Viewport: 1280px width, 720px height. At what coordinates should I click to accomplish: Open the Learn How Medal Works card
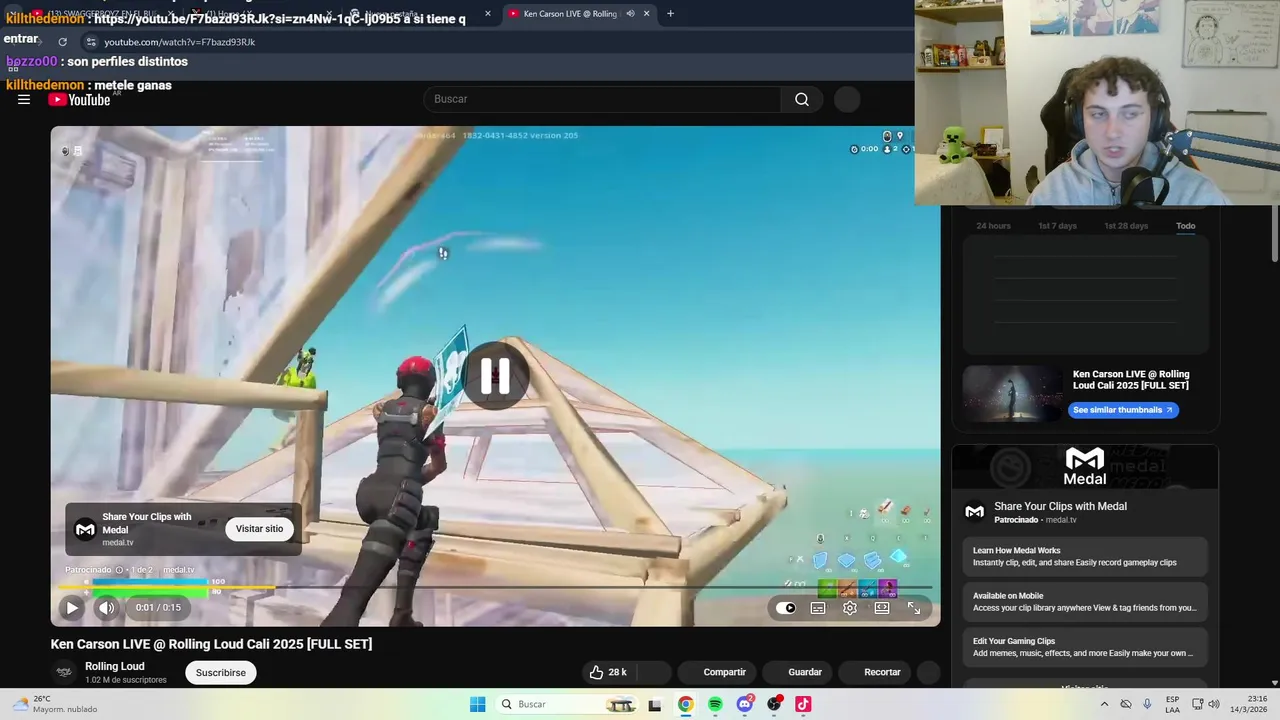(1085, 556)
